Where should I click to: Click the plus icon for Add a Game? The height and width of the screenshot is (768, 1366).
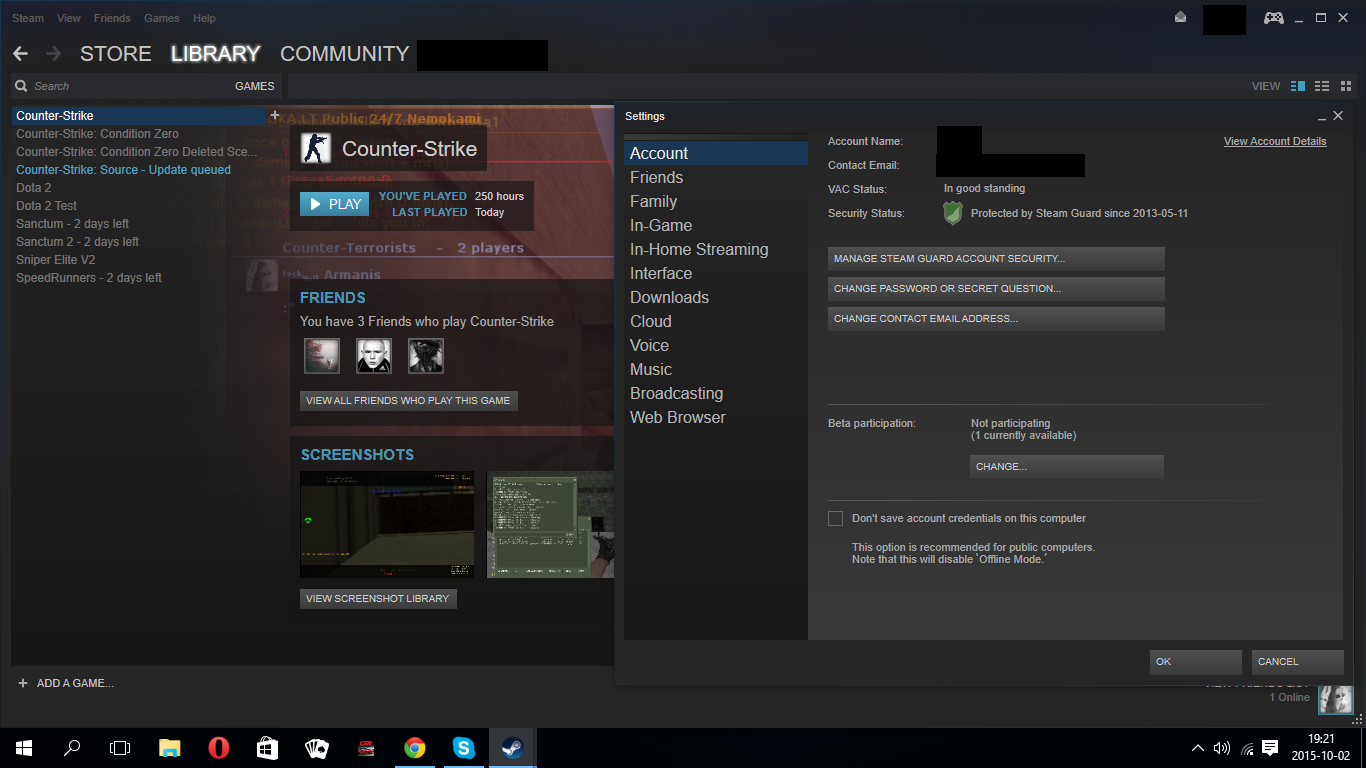pyautogui.click(x=23, y=683)
